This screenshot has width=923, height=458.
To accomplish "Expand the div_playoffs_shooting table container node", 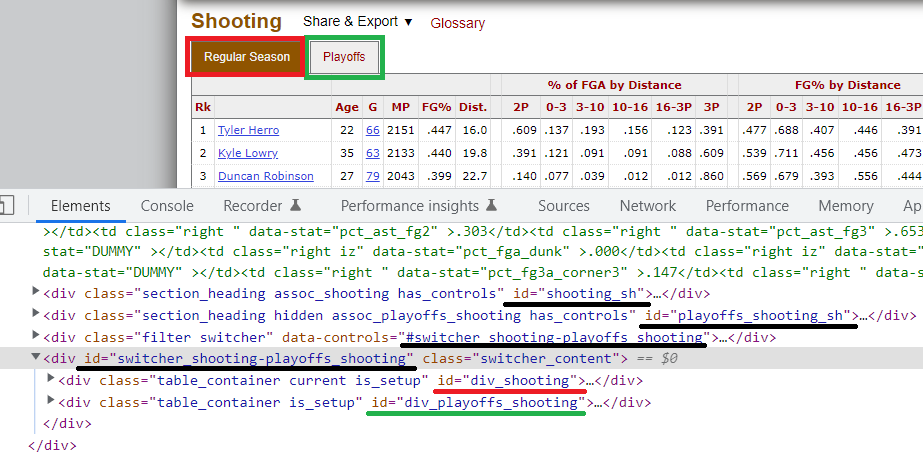I will click(x=51, y=402).
